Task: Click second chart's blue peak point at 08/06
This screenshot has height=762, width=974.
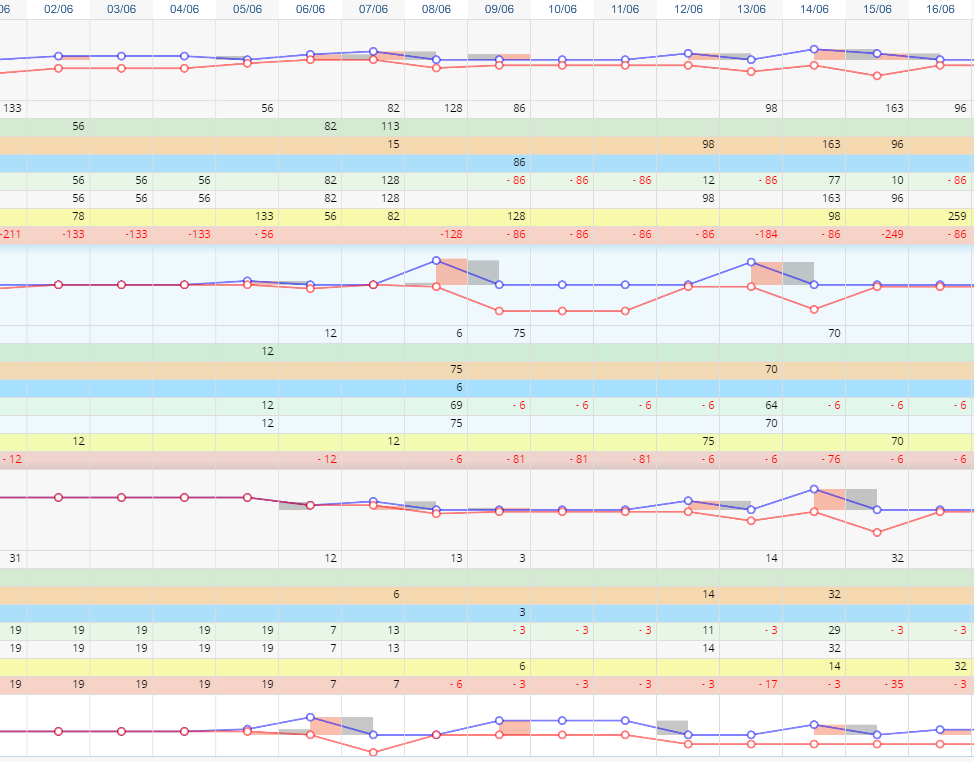Action: click(436, 261)
